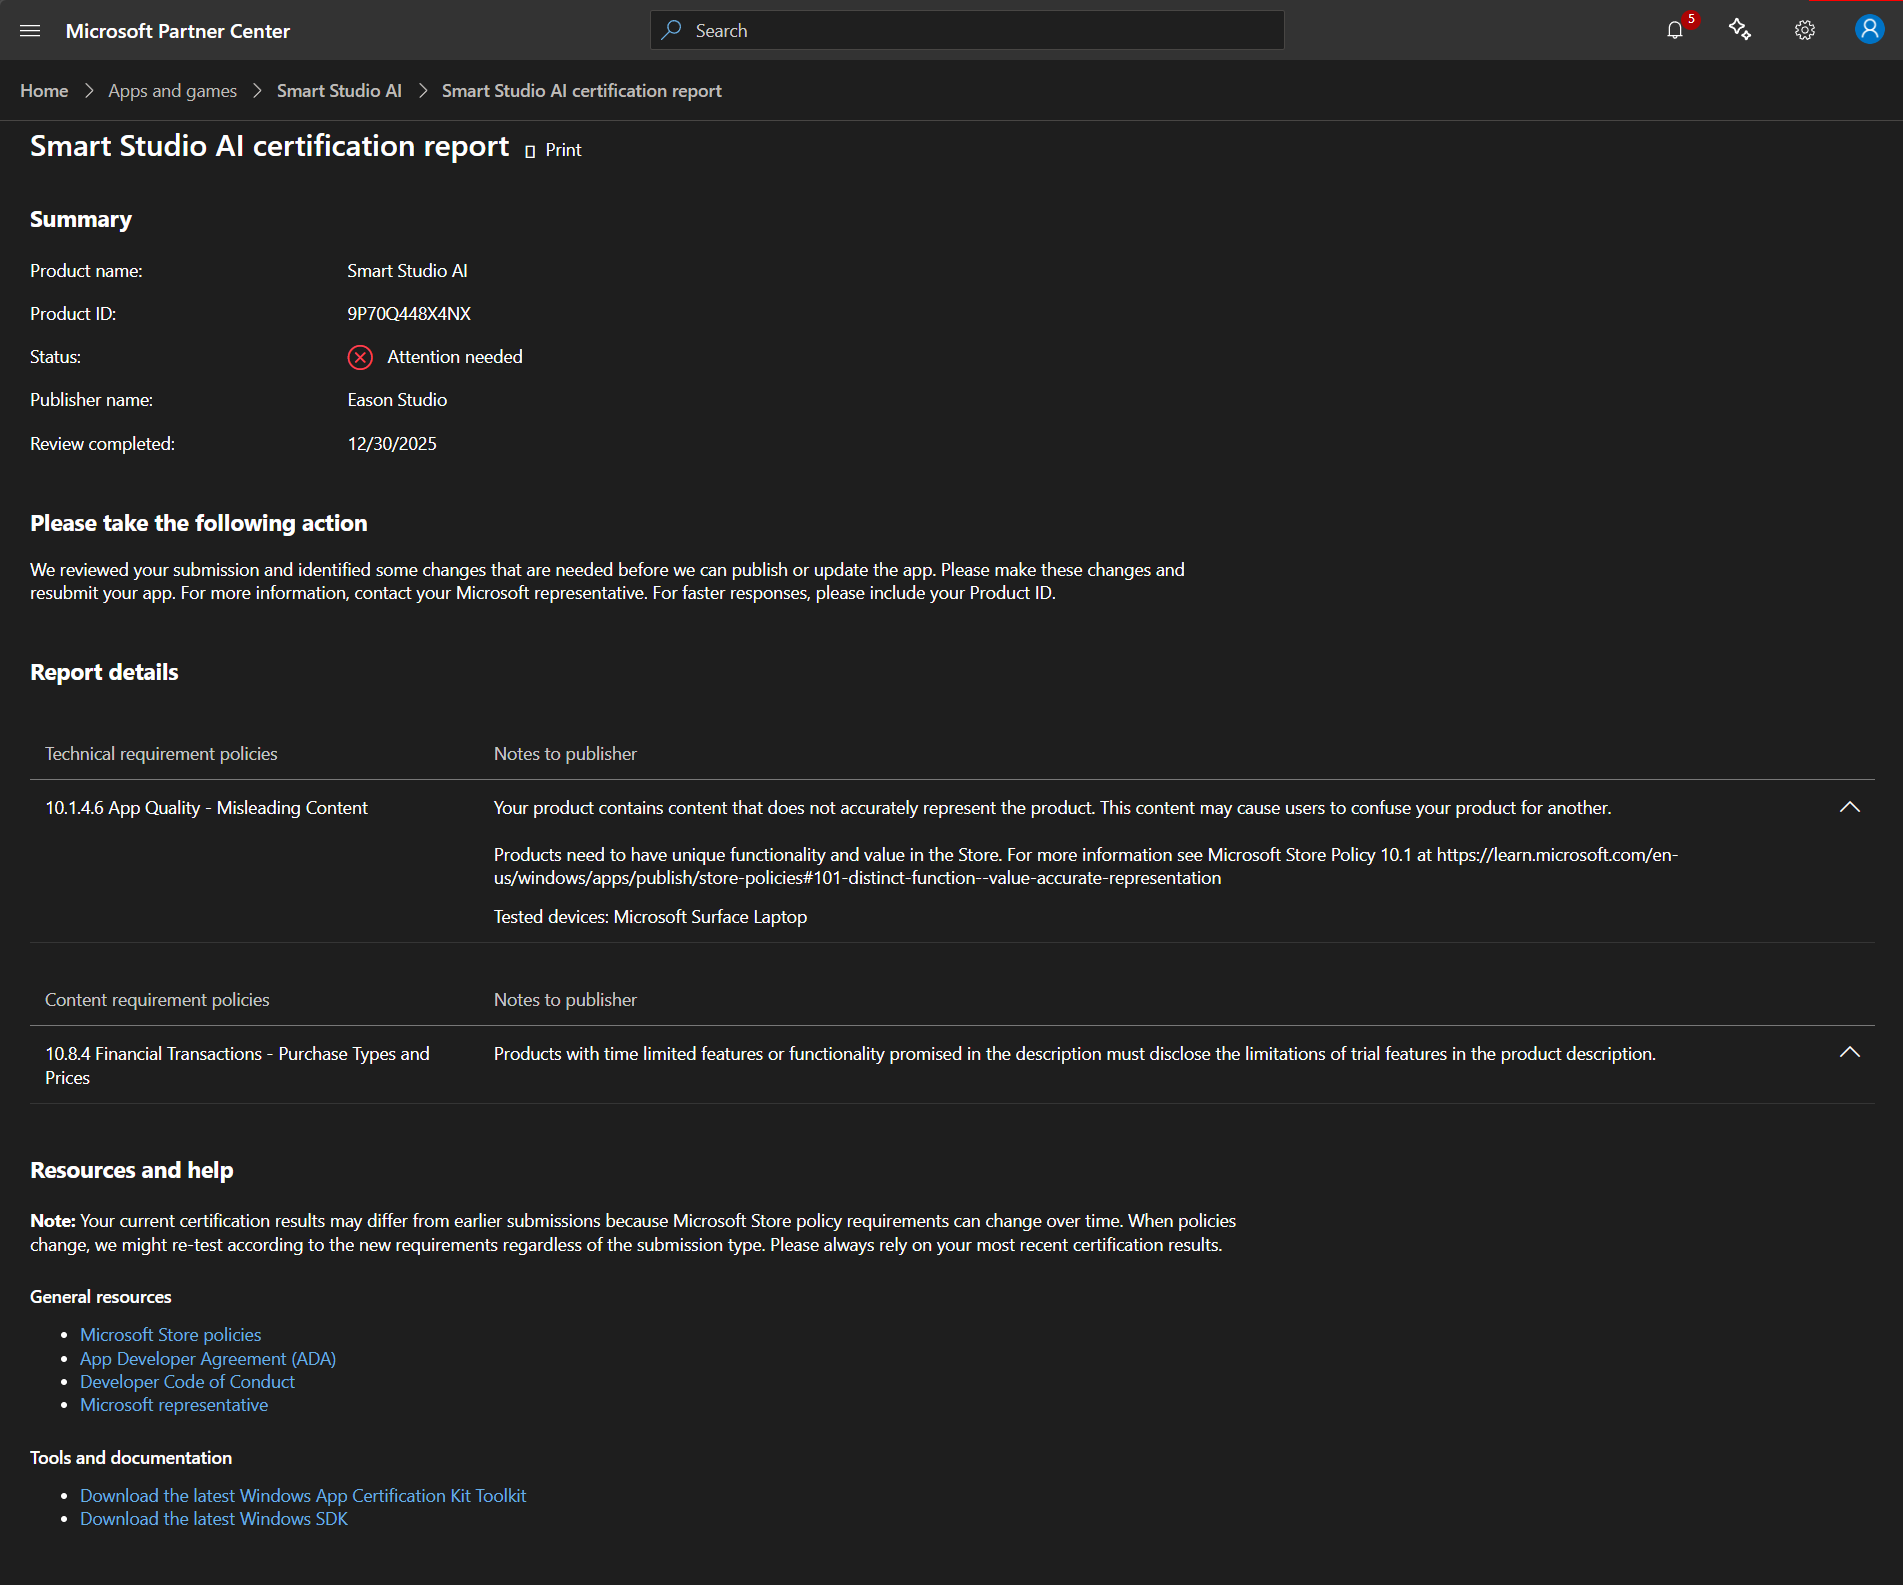This screenshot has width=1903, height=1585.
Task: Select the publisher name Eason Studio
Action: (397, 400)
